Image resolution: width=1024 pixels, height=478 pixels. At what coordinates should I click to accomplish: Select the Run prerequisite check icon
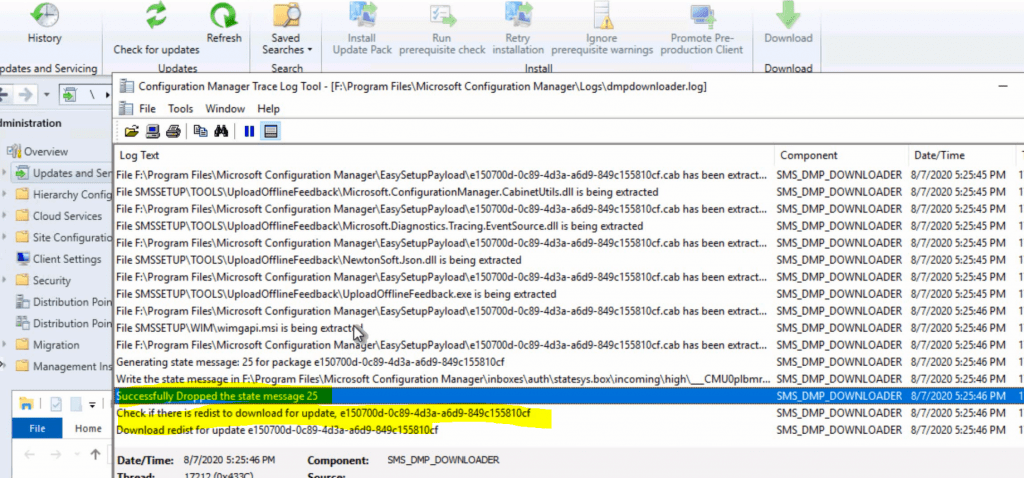tap(442, 14)
